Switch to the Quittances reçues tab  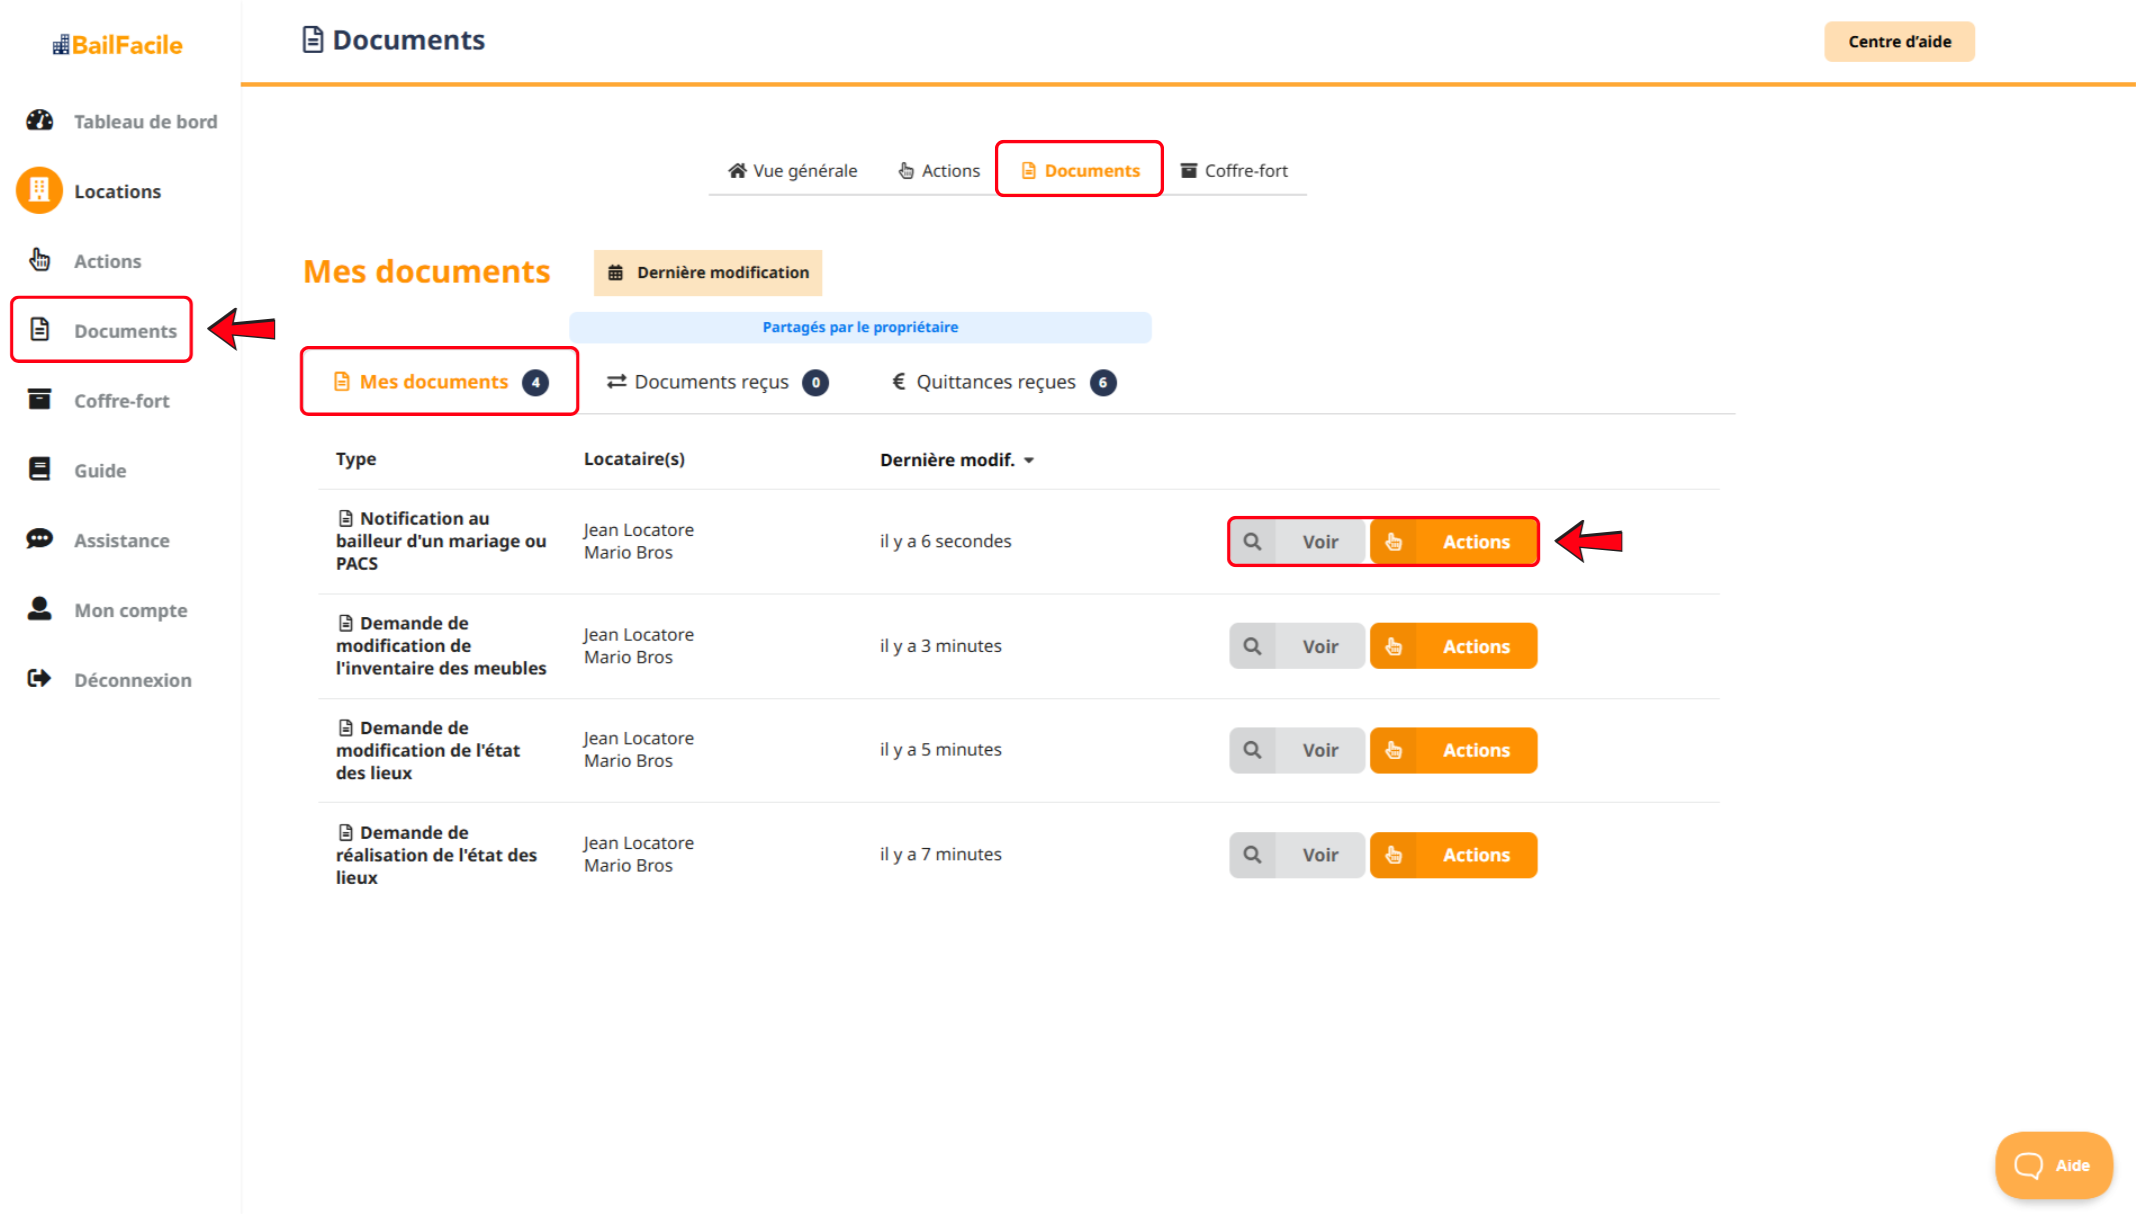tap(1003, 382)
